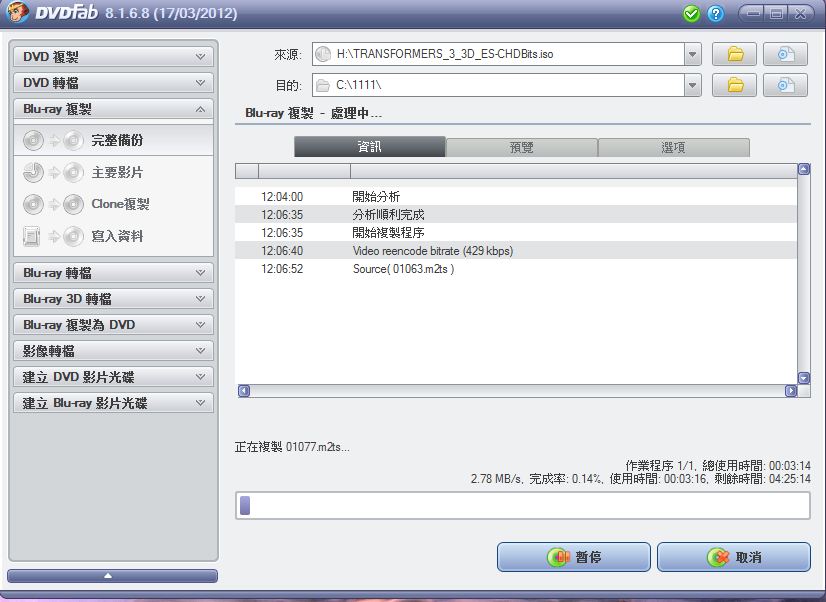
Task: Select log row 開始分析
Action: pos(516,196)
